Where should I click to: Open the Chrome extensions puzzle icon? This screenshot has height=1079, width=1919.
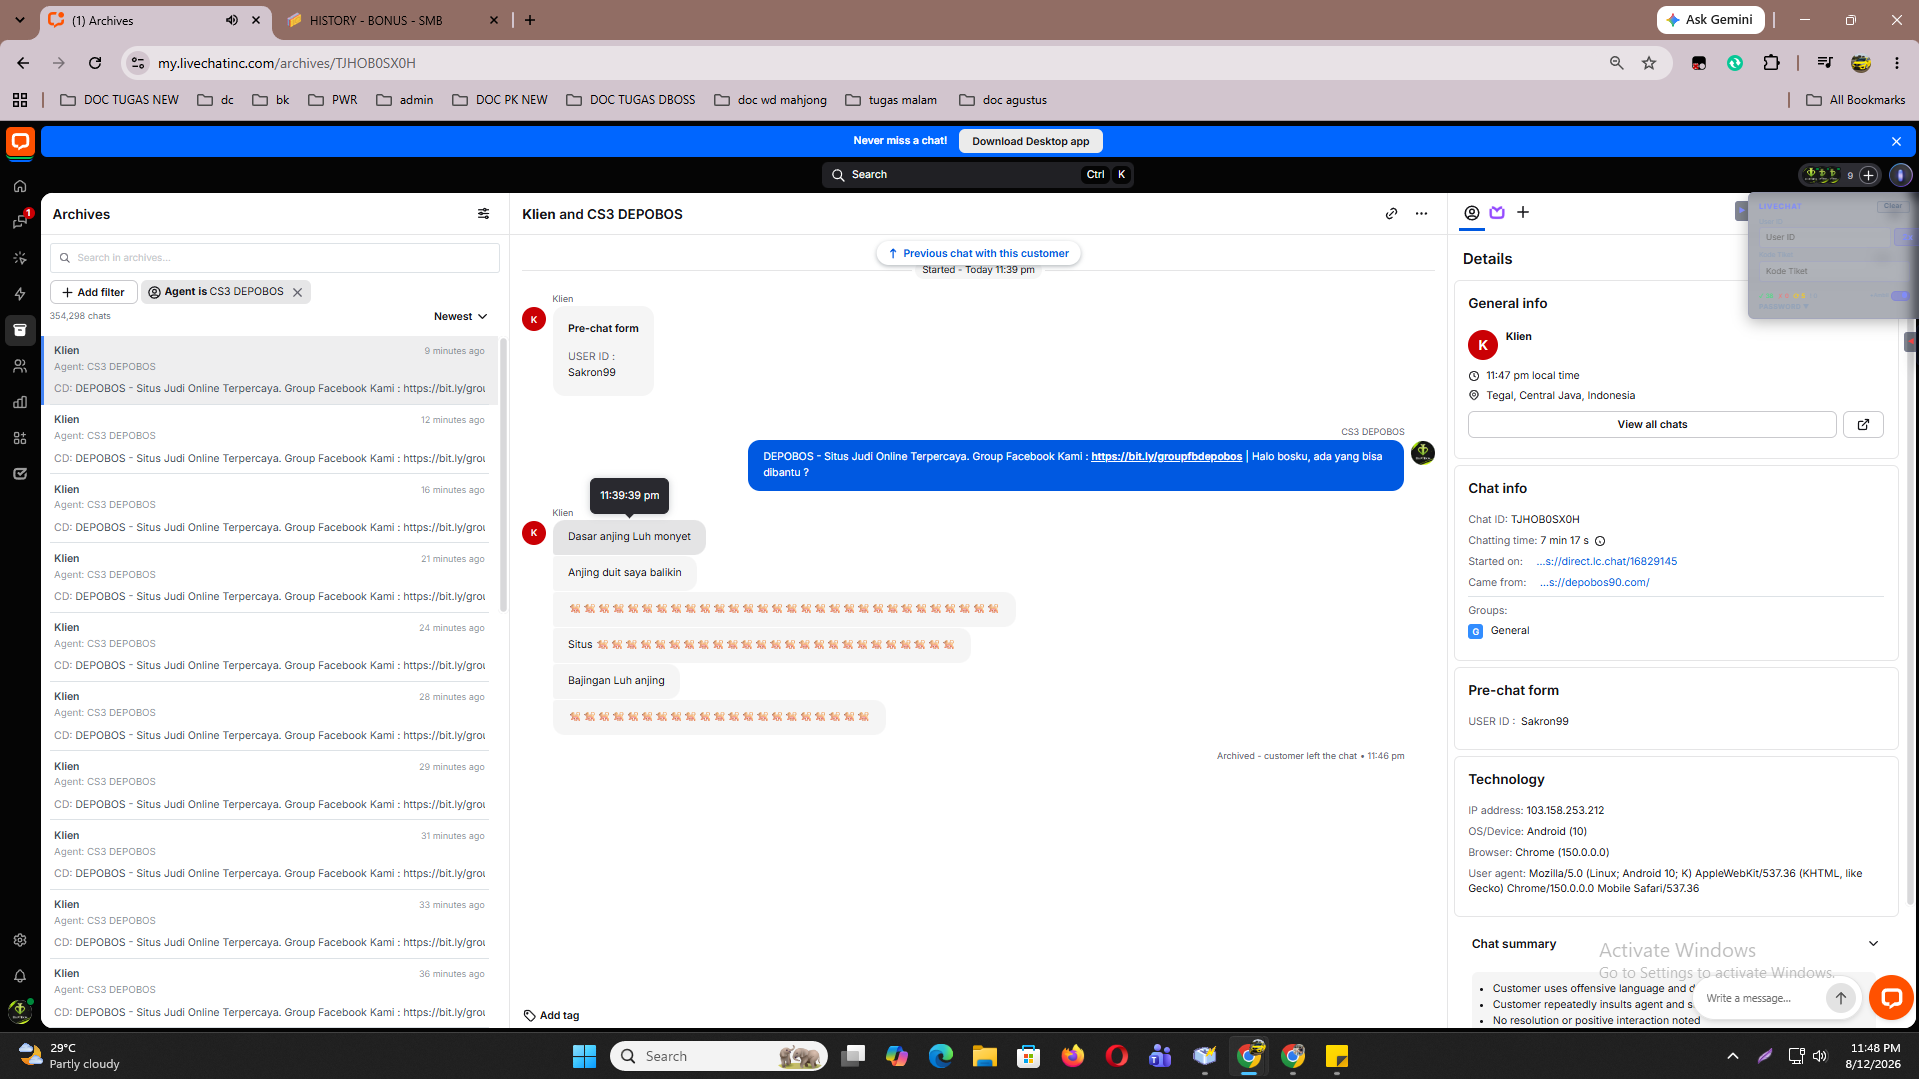point(1771,63)
